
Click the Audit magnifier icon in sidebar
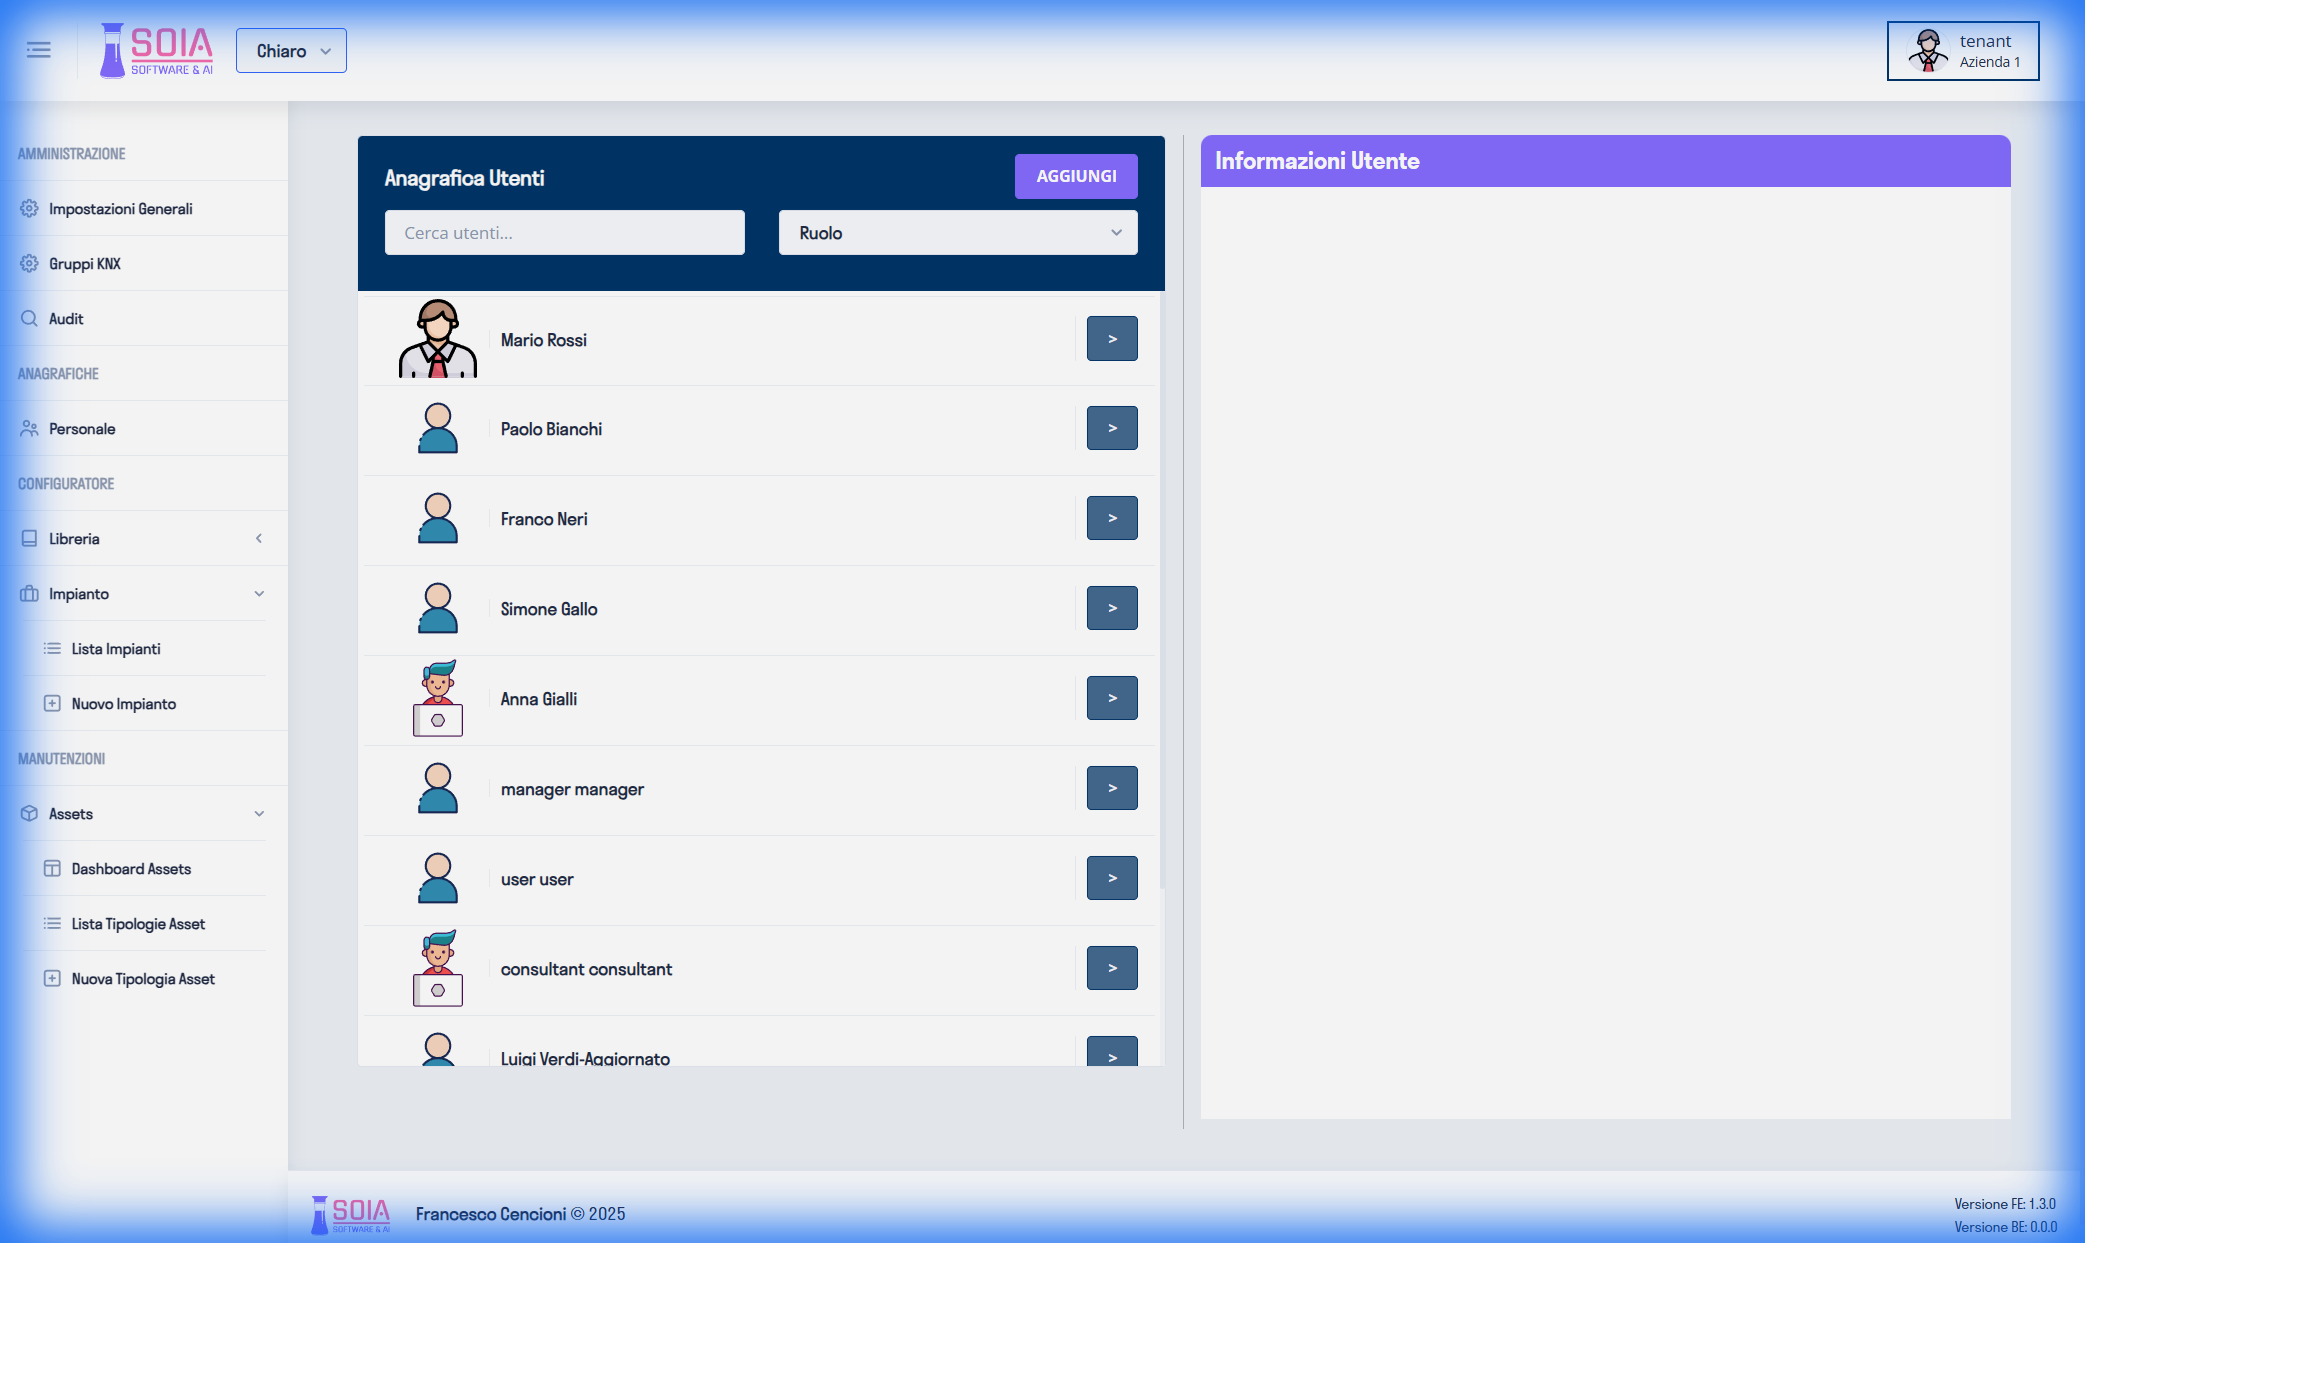[x=29, y=319]
